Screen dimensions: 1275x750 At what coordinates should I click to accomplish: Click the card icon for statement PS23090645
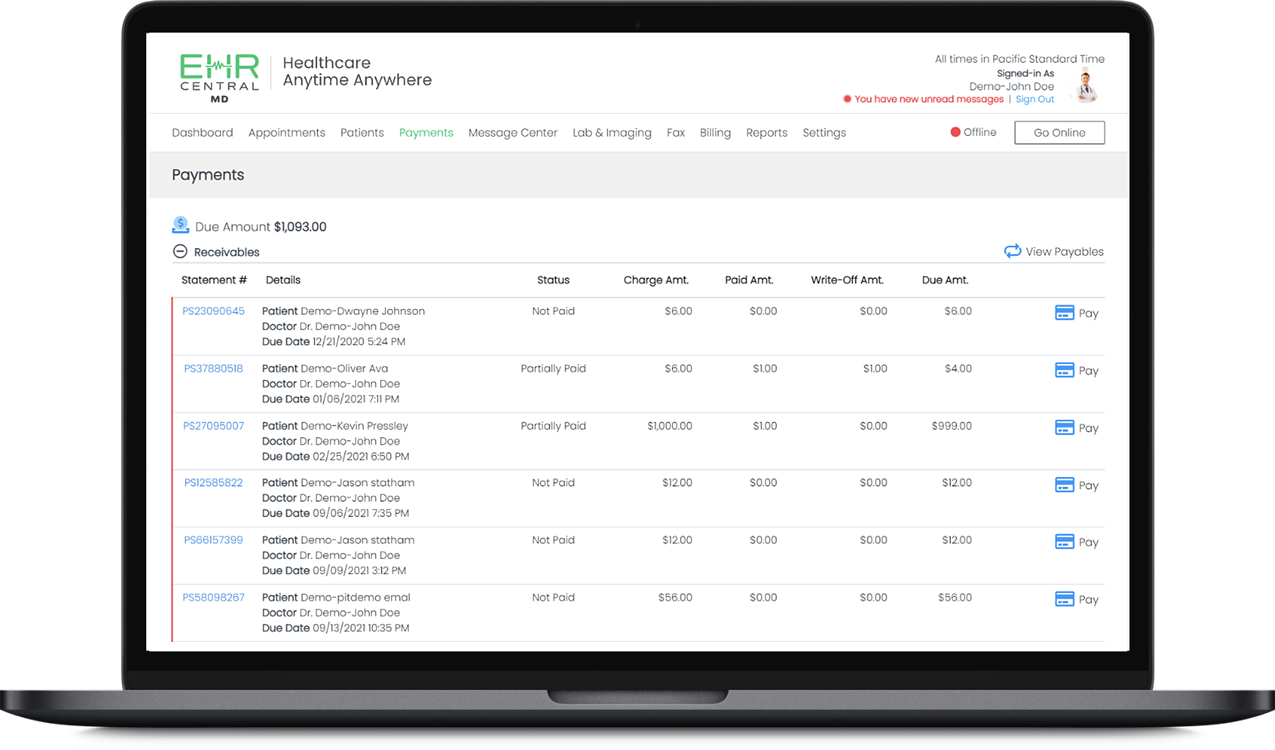tap(1064, 313)
